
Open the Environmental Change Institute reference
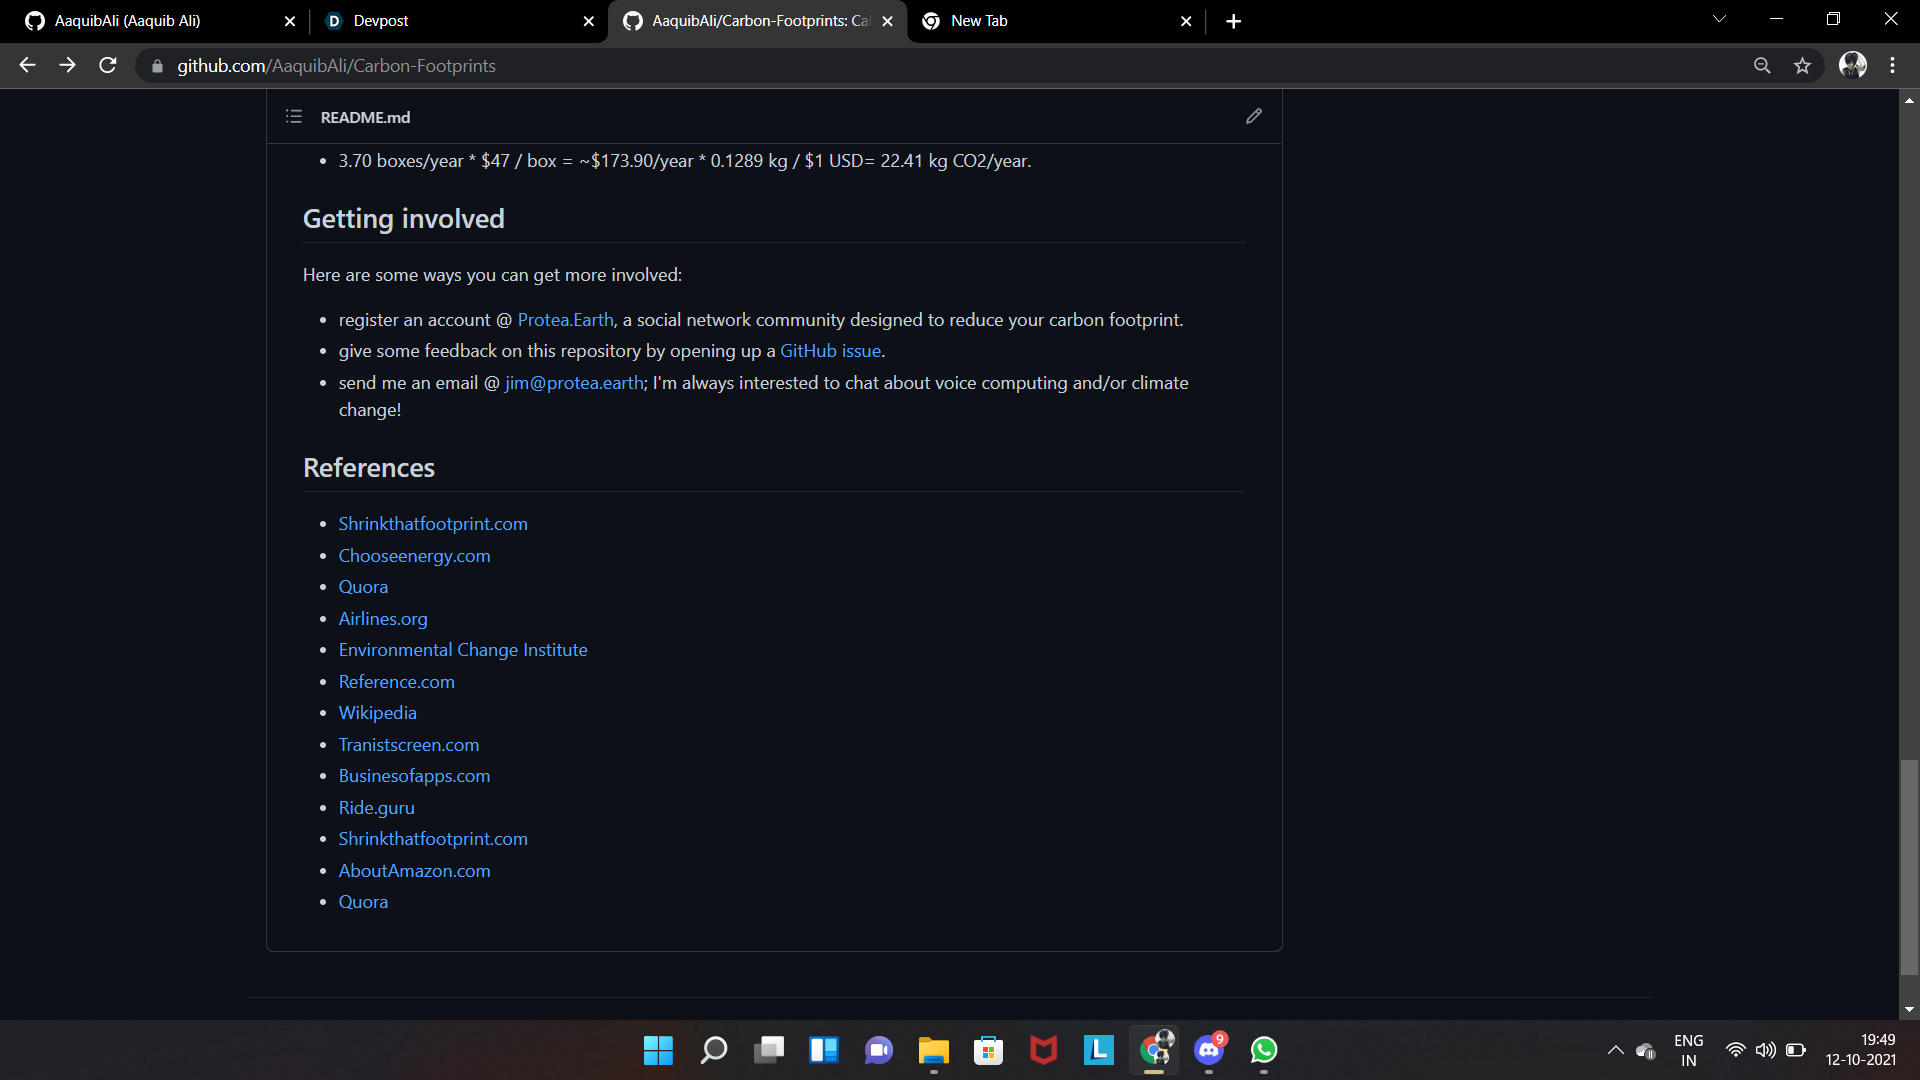(x=462, y=650)
